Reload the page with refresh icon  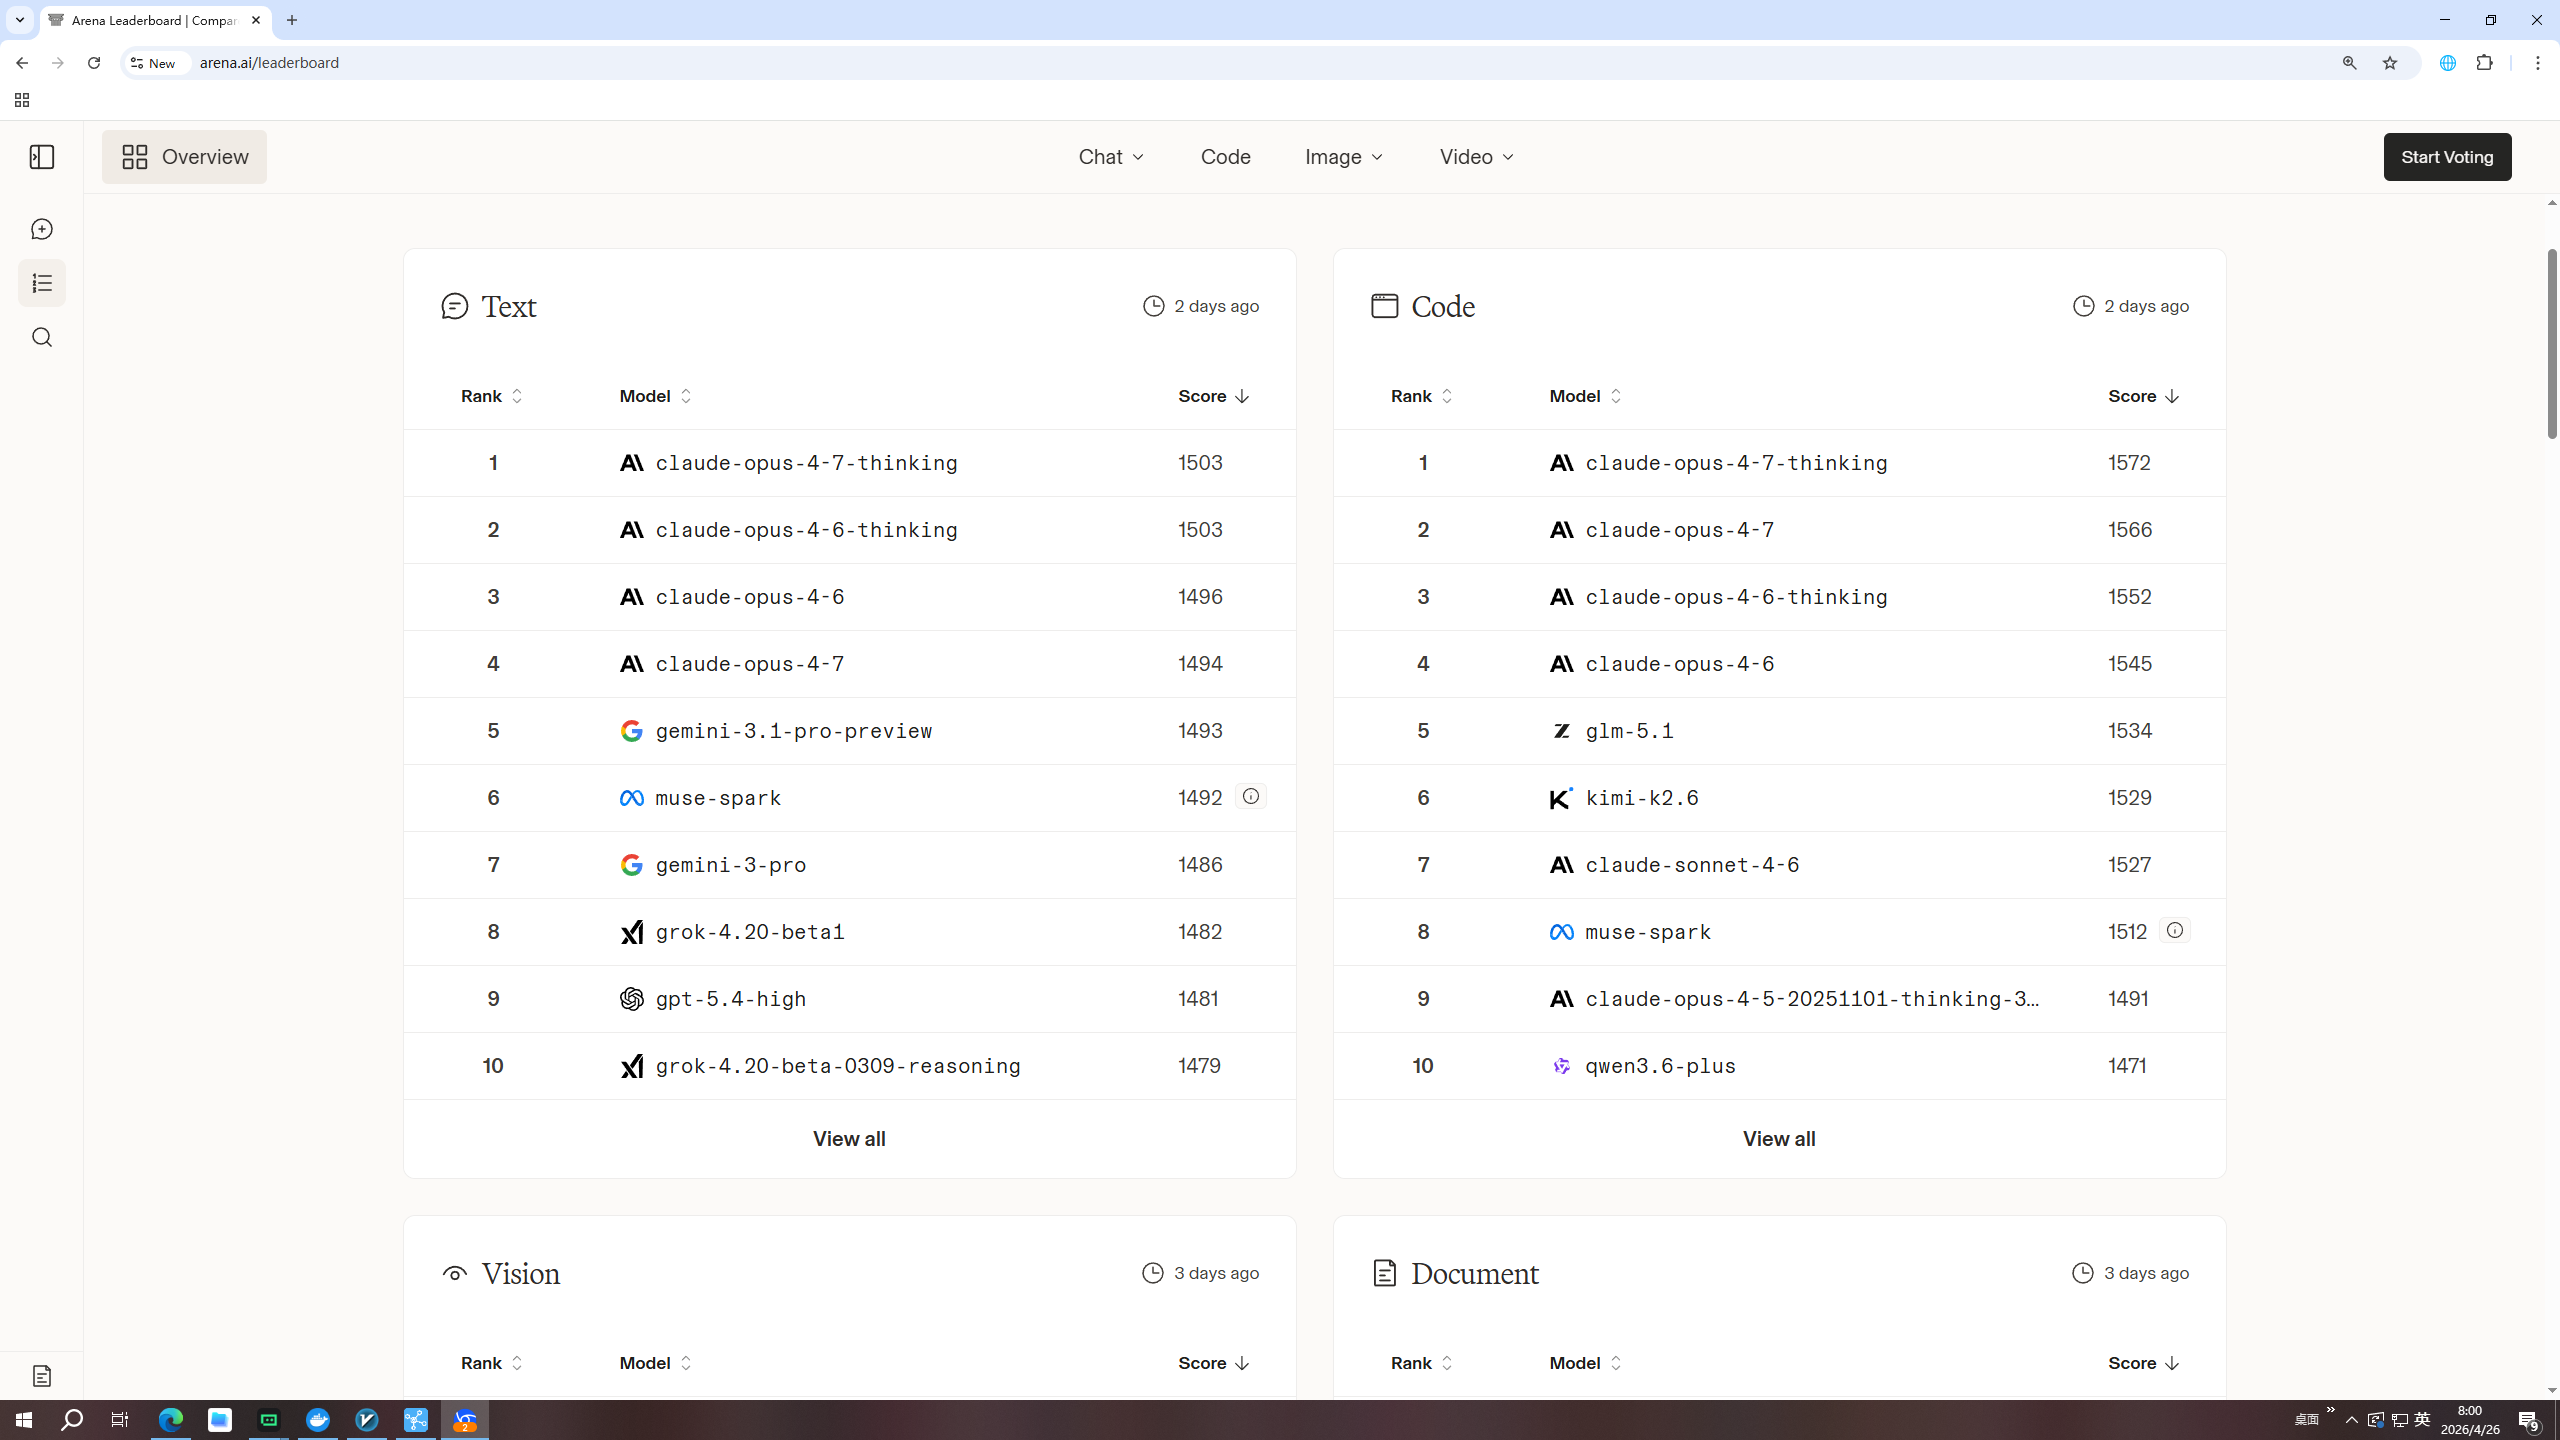click(x=94, y=62)
